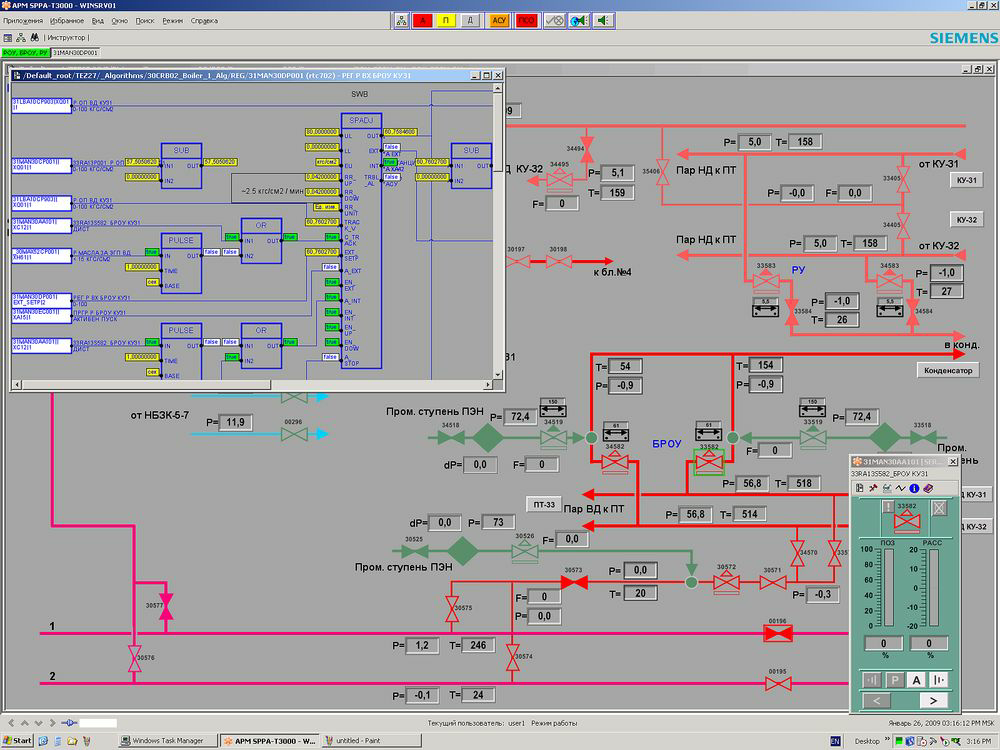Image resolution: width=1000 pixels, height=750 pixels.
Task: Click the faceplate document icon
Action: (860, 488)
